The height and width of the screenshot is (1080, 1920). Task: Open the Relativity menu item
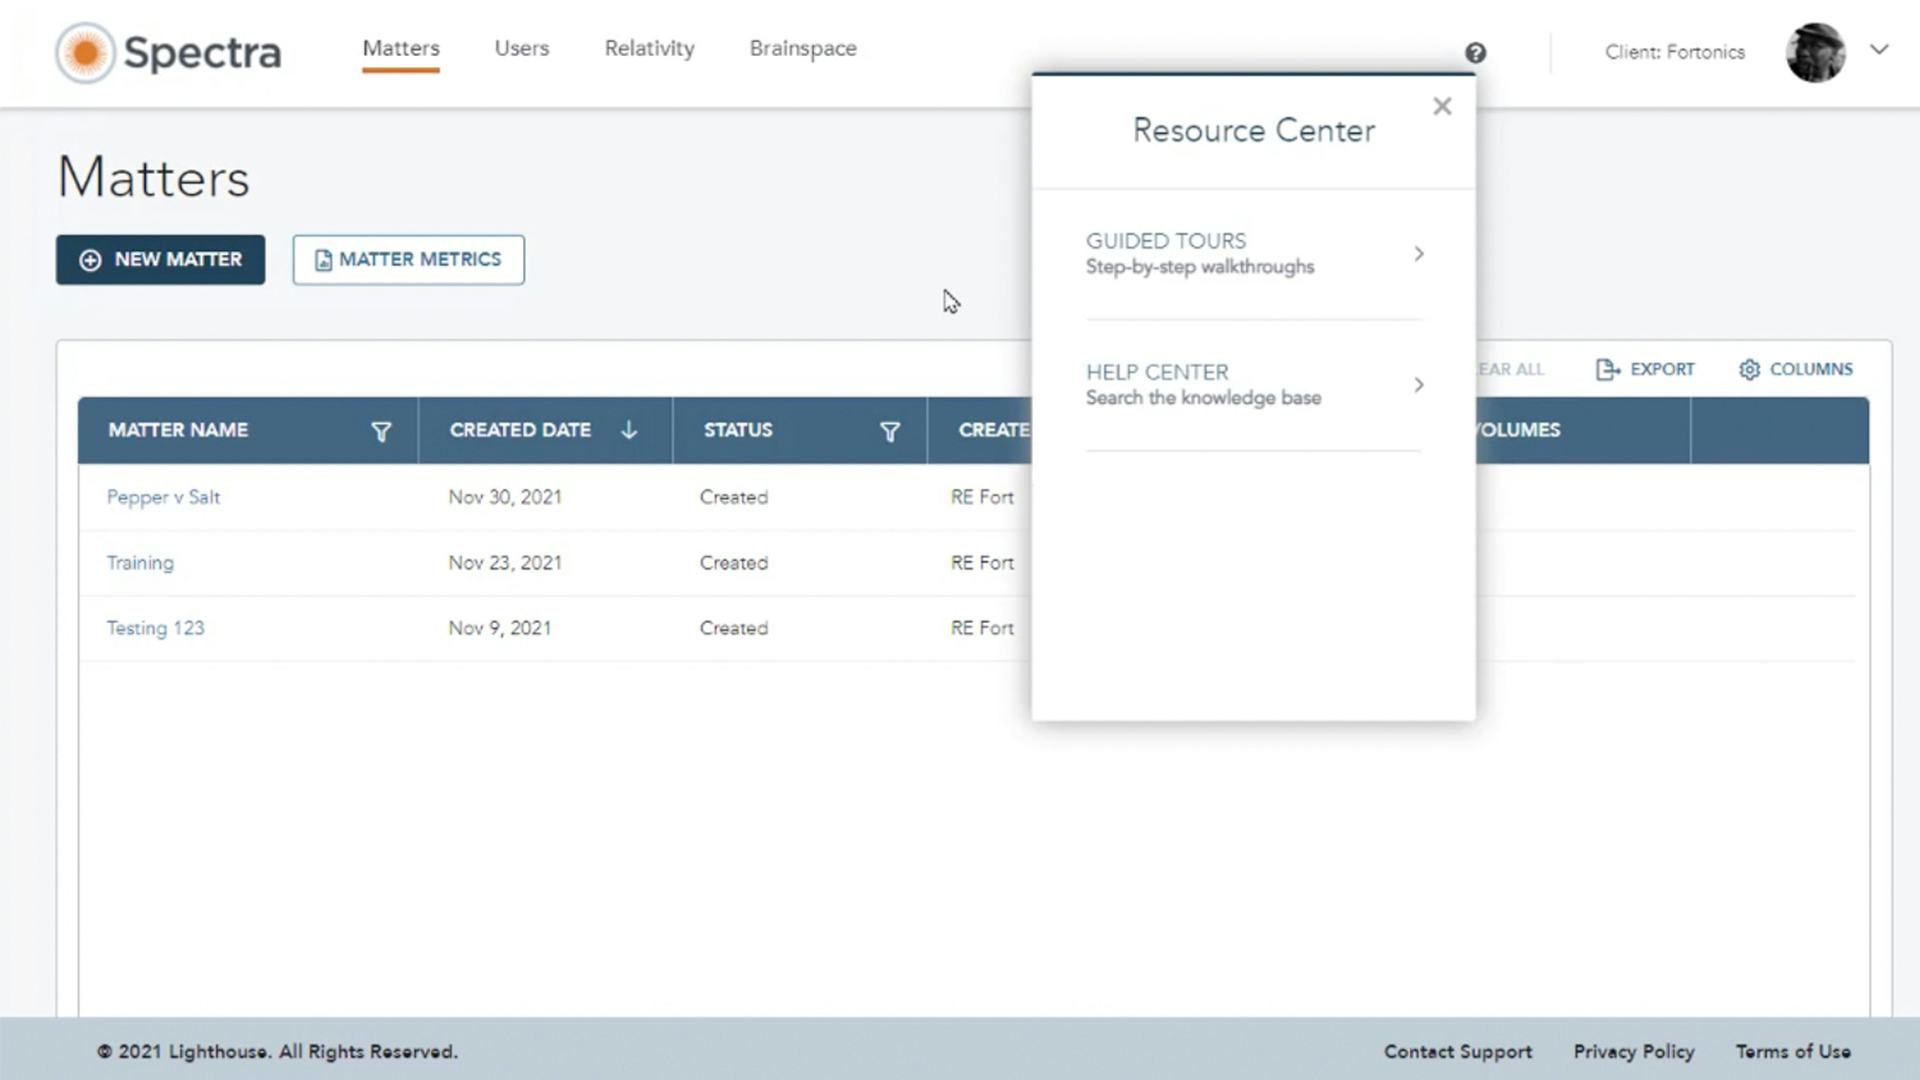649,48
